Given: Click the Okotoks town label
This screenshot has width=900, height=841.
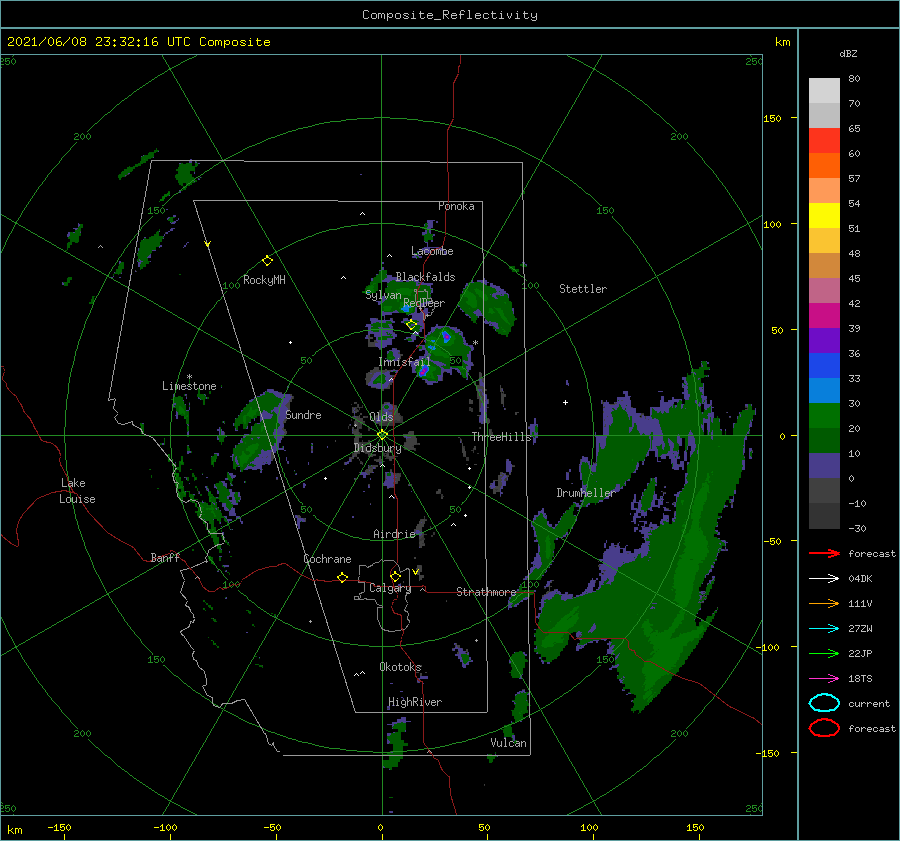Looking at the screenshot, I should click(400, 667).
